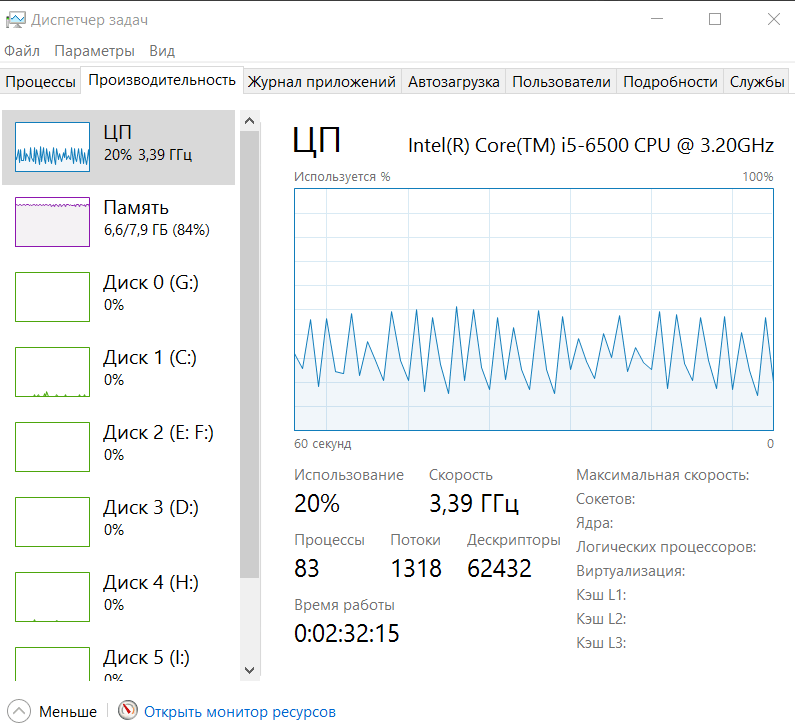Go to the Пользователи tab
Image resolution: width=795 pixels, height=724 pixels.
click(561, 82)
